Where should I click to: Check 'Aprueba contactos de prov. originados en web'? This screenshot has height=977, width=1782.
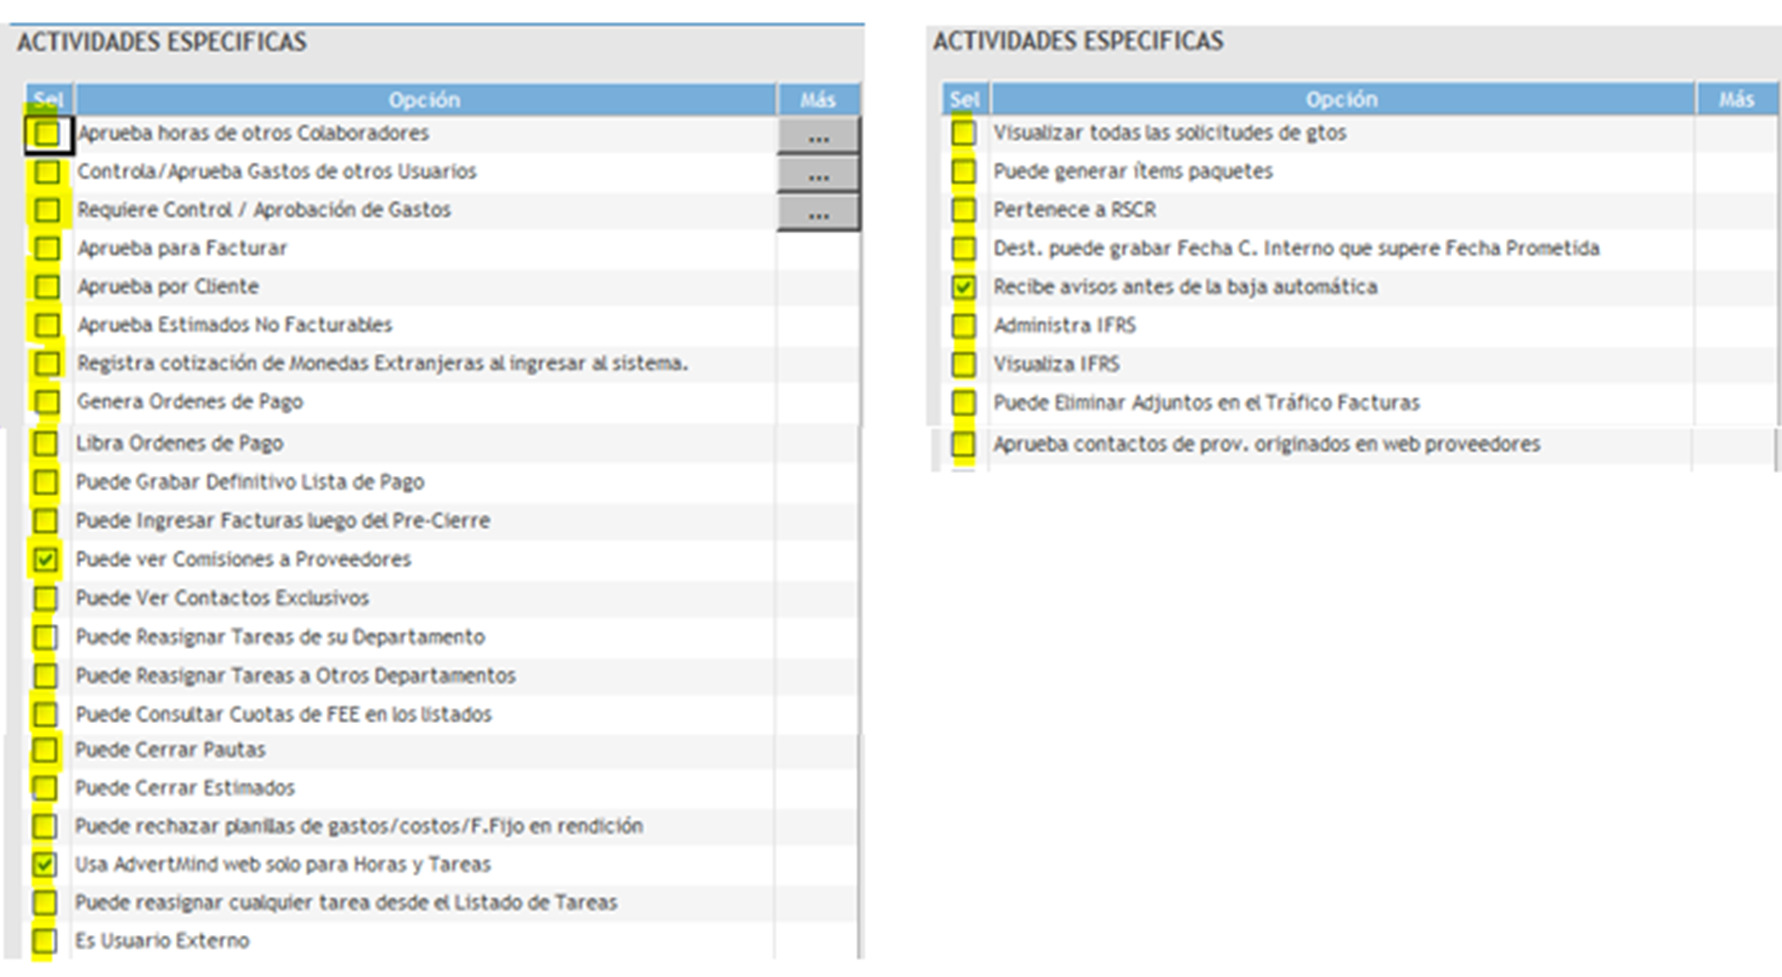click(x=963, y=444)
